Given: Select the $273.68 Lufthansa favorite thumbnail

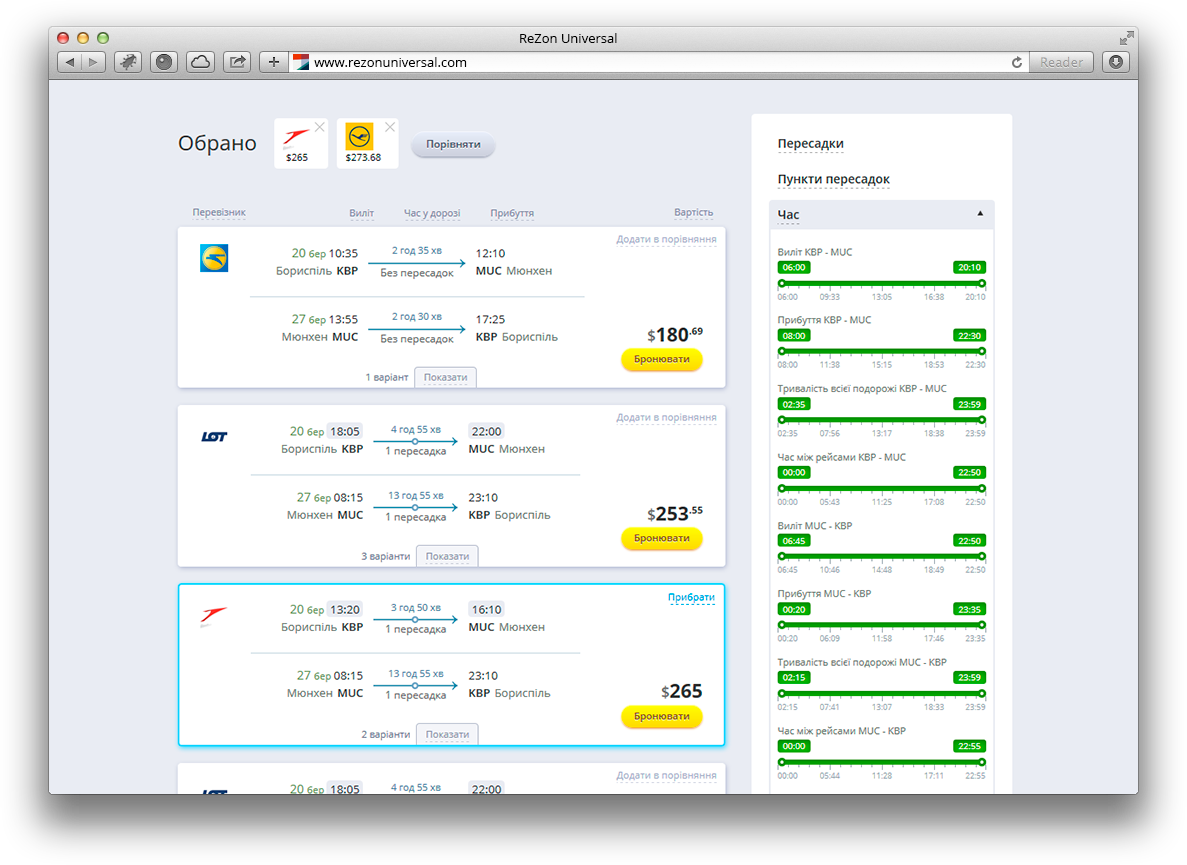Looking at the screenshot, I should click(367, 143).
